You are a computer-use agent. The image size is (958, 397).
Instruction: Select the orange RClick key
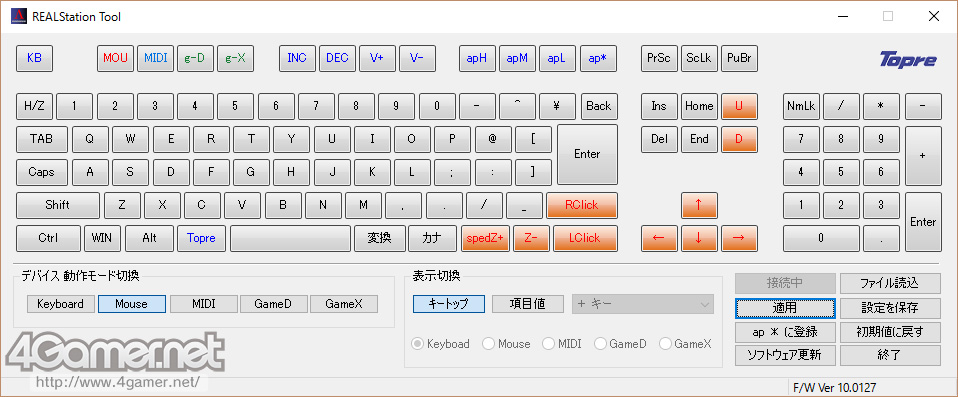(x=582, y=205)
